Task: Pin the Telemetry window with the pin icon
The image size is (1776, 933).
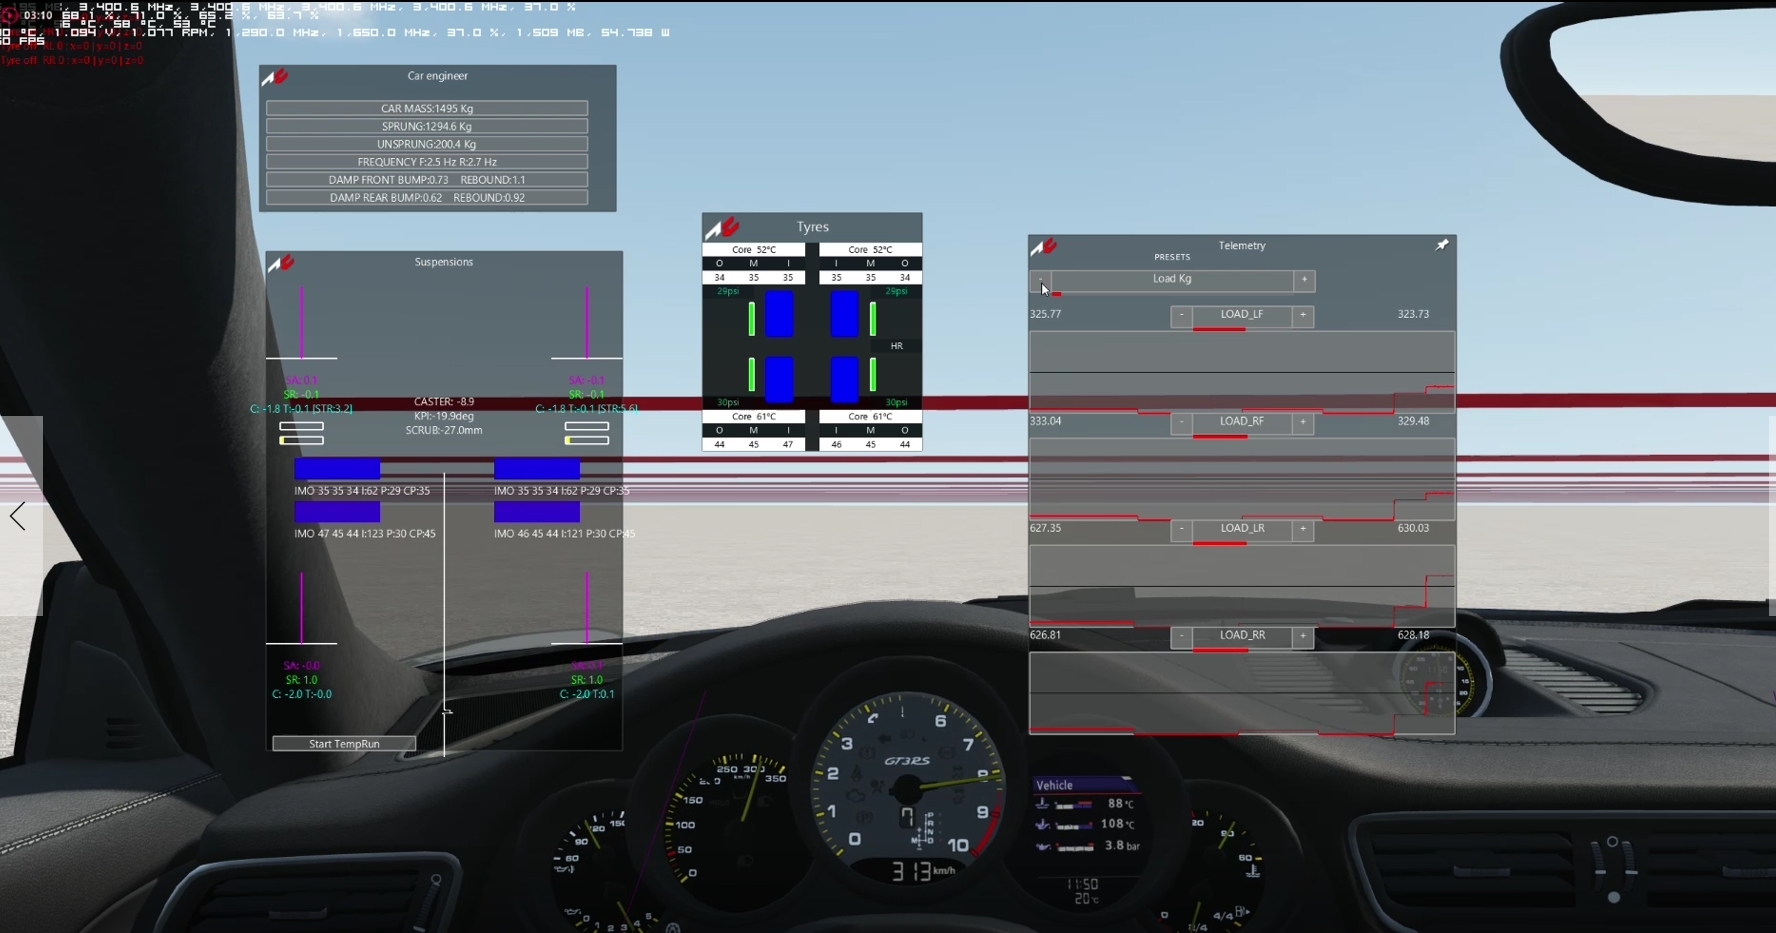Action: tap(1442, 245)
